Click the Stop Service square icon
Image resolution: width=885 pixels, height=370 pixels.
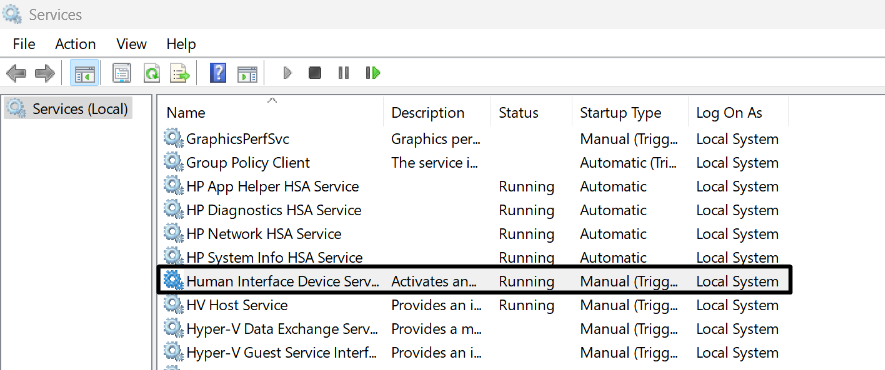coord(315,73)
